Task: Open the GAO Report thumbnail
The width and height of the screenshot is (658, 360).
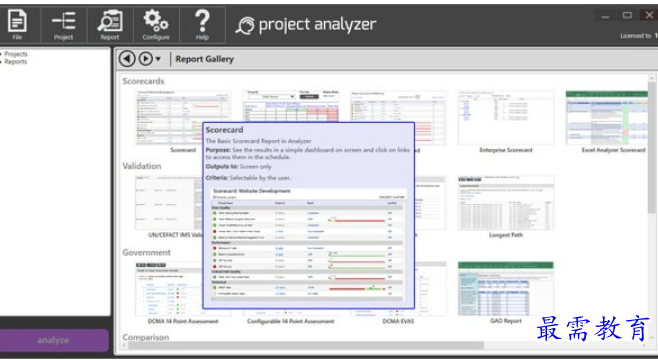Action: click(x=506, y=289)
